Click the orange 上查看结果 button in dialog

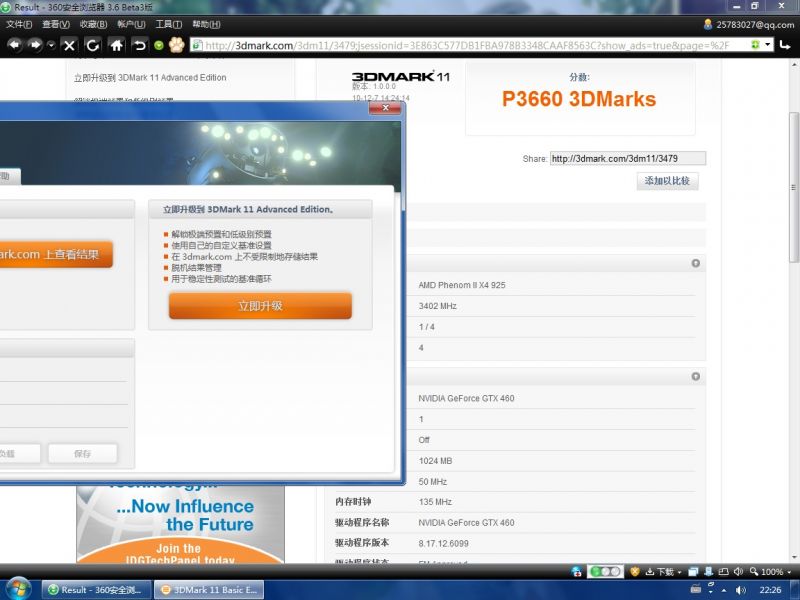(x=56, y=254)
